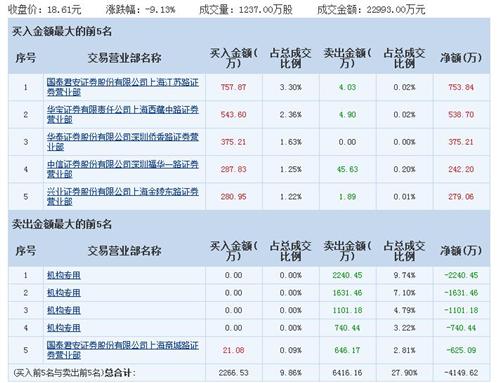Select net amount -1631.46
Image resolution: width=500 pixels, height=383 pixels.
[461, 293]
